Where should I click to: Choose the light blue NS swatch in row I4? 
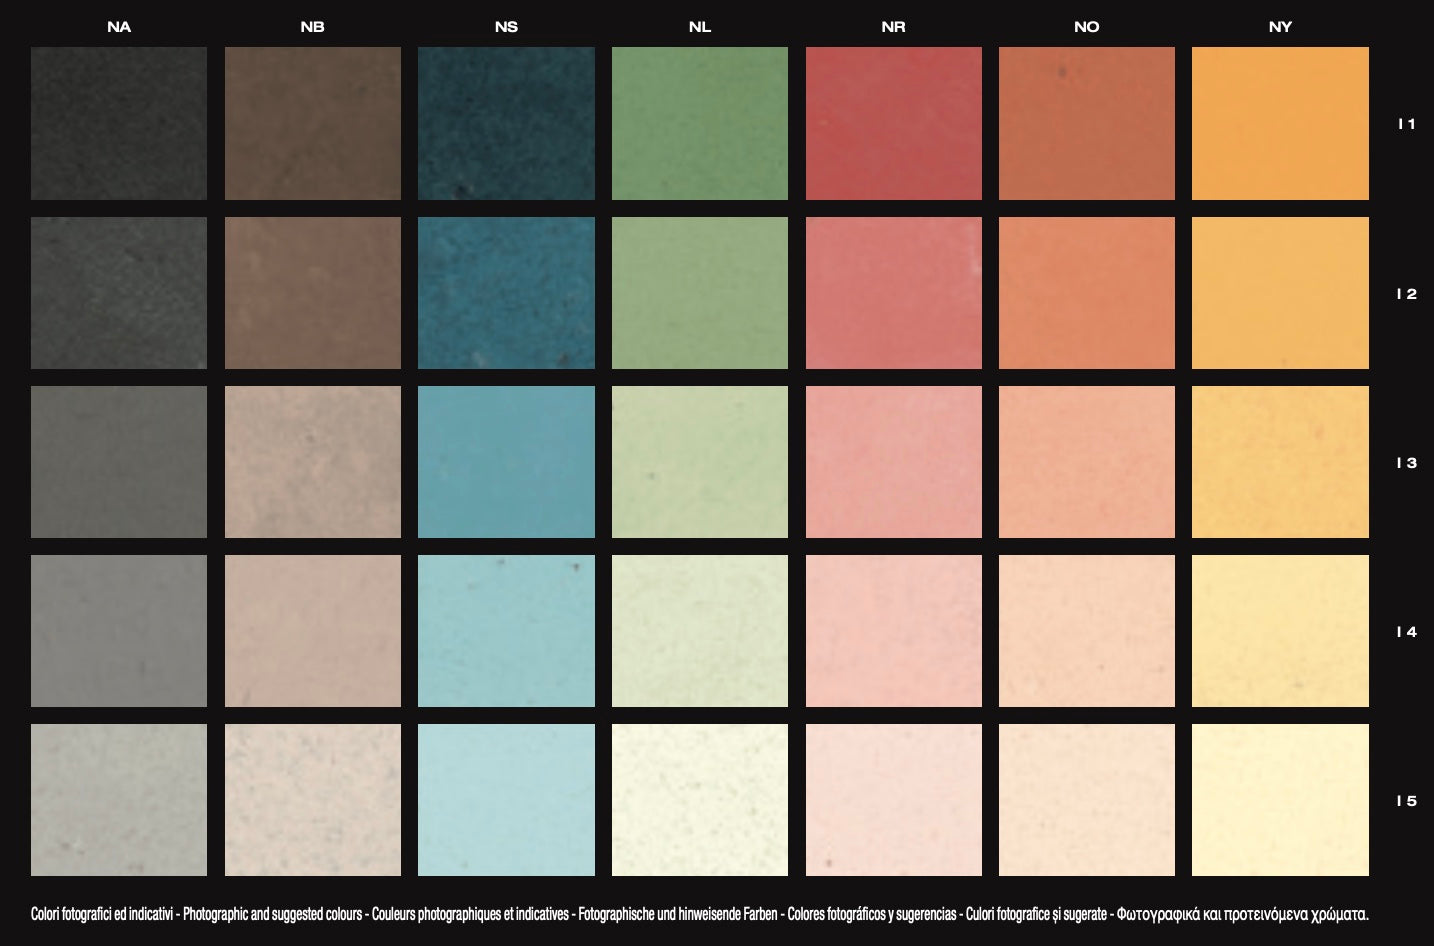506,631
